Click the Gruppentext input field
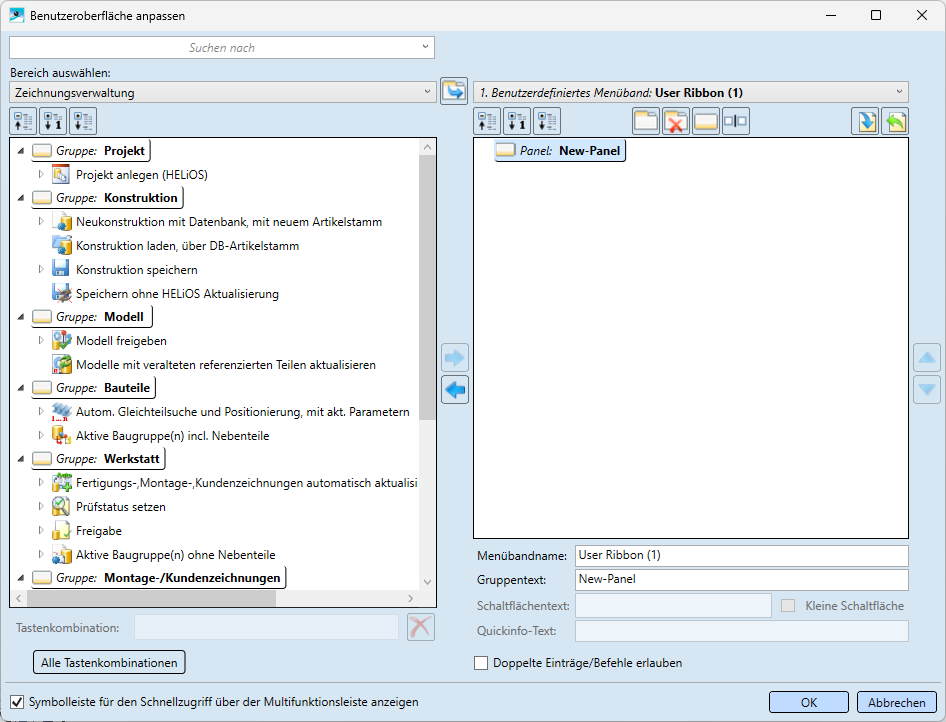The width and height of the screenshot is (946, 722). 741,580
